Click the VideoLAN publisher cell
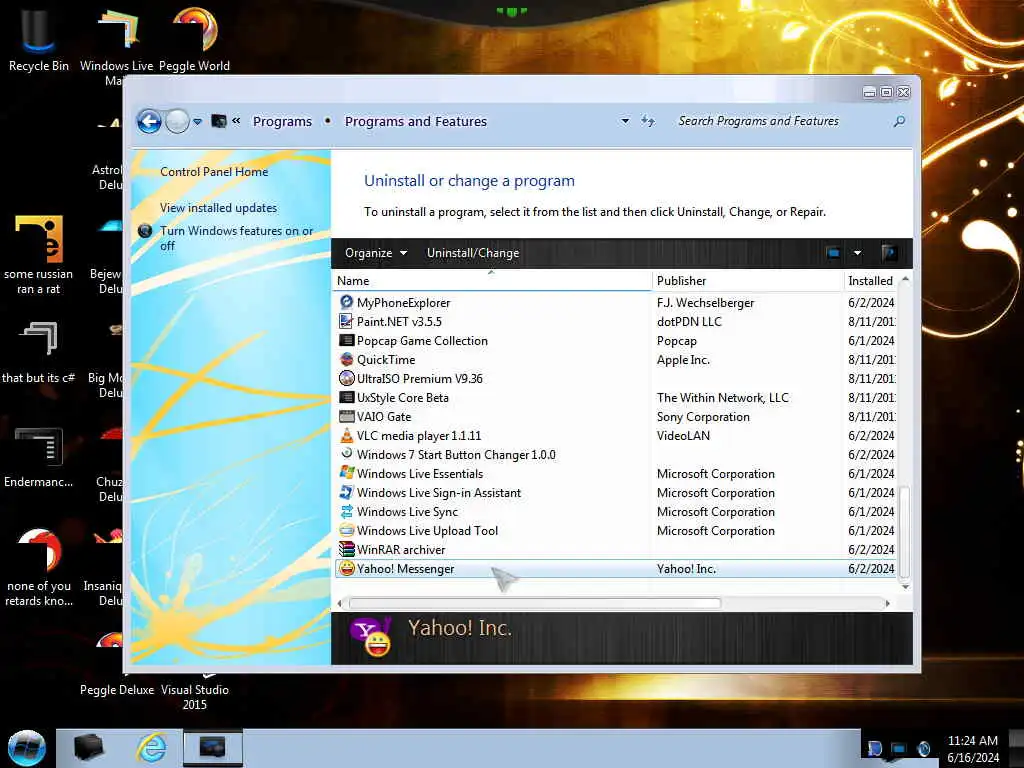The width and height of the screenshot is (1024, 768). pos(683,436)
